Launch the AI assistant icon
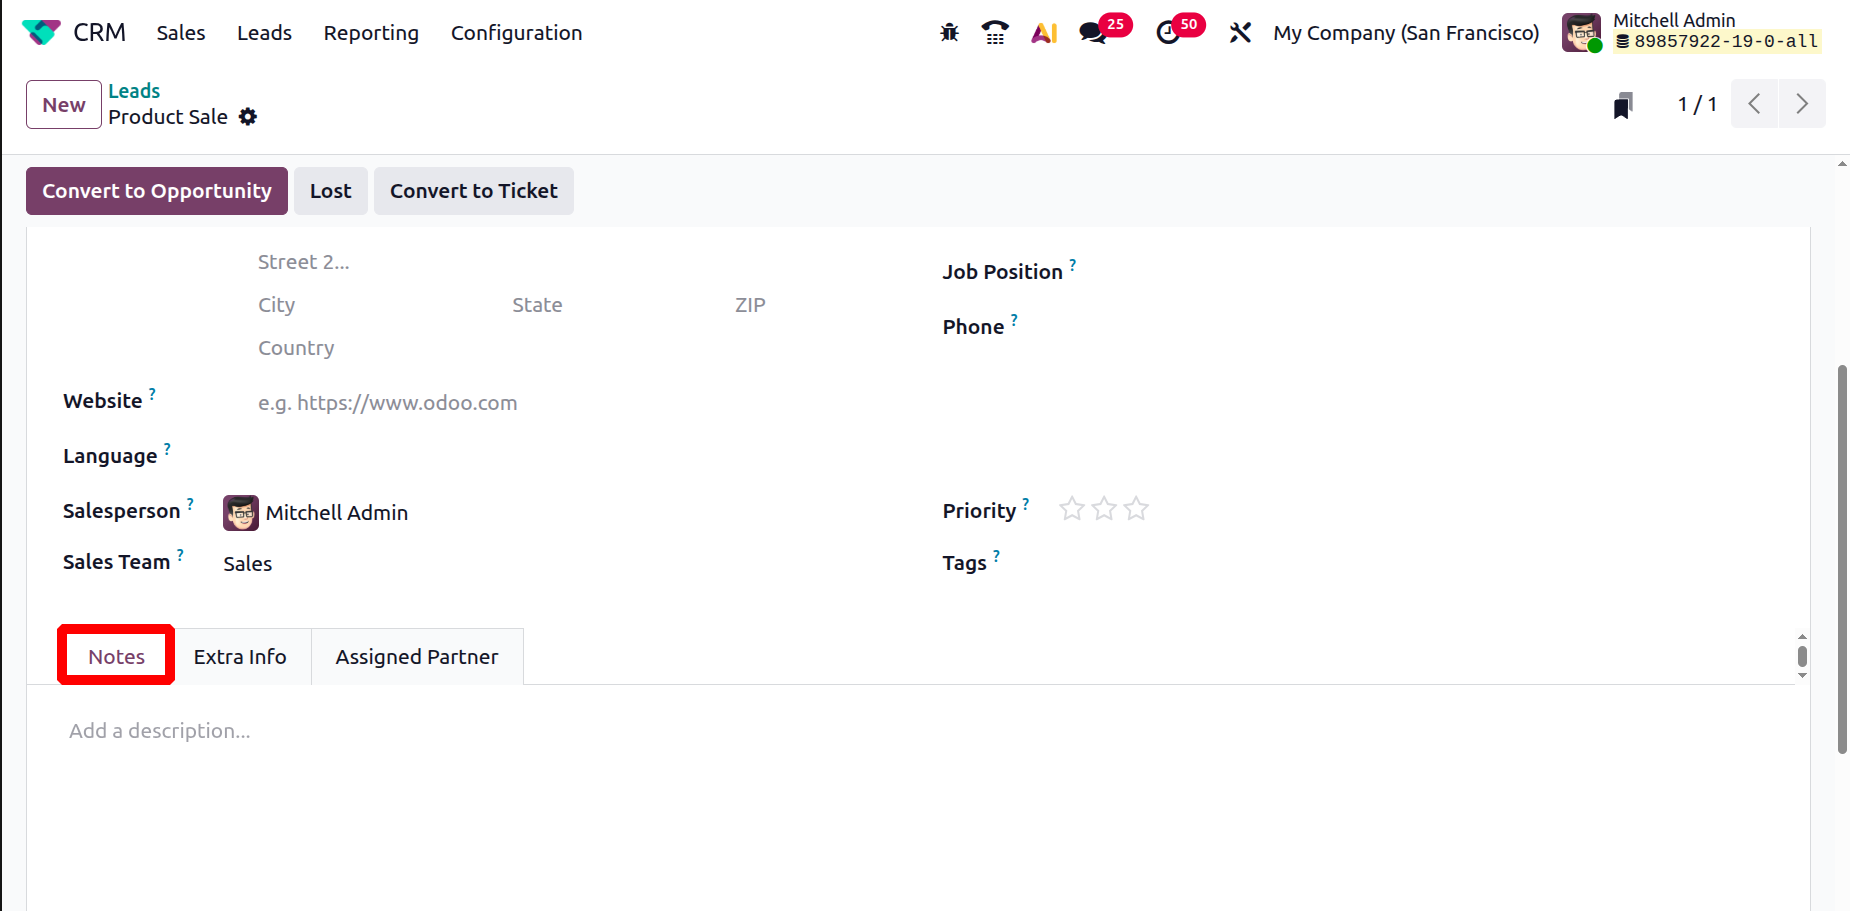The width and height of the screenshot is (1850, 911). coord(1044,33)
